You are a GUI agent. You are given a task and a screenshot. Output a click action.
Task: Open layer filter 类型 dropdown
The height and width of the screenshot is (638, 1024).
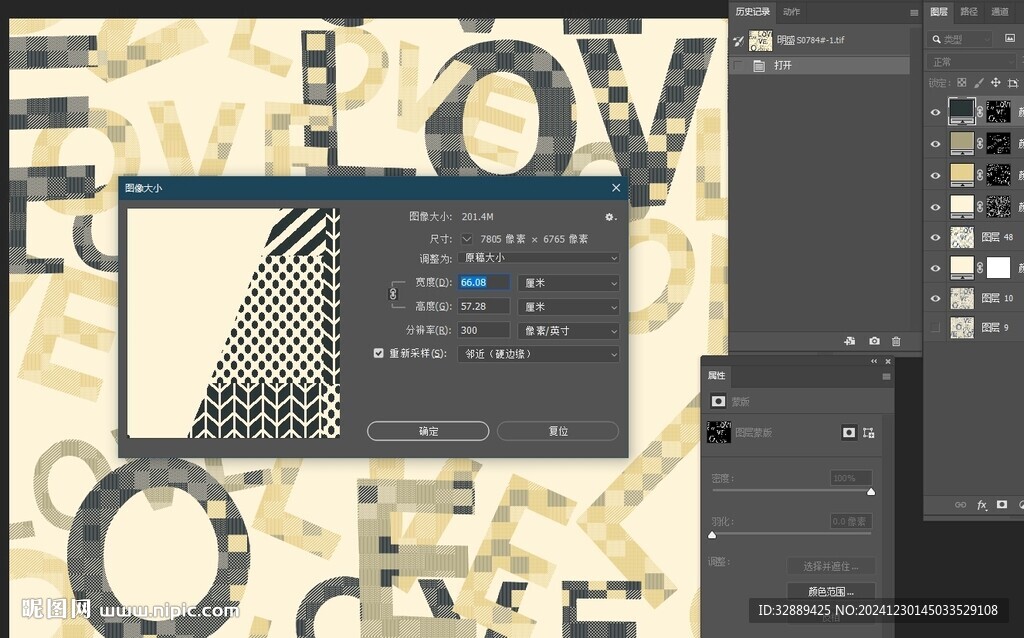coord(960,40)
